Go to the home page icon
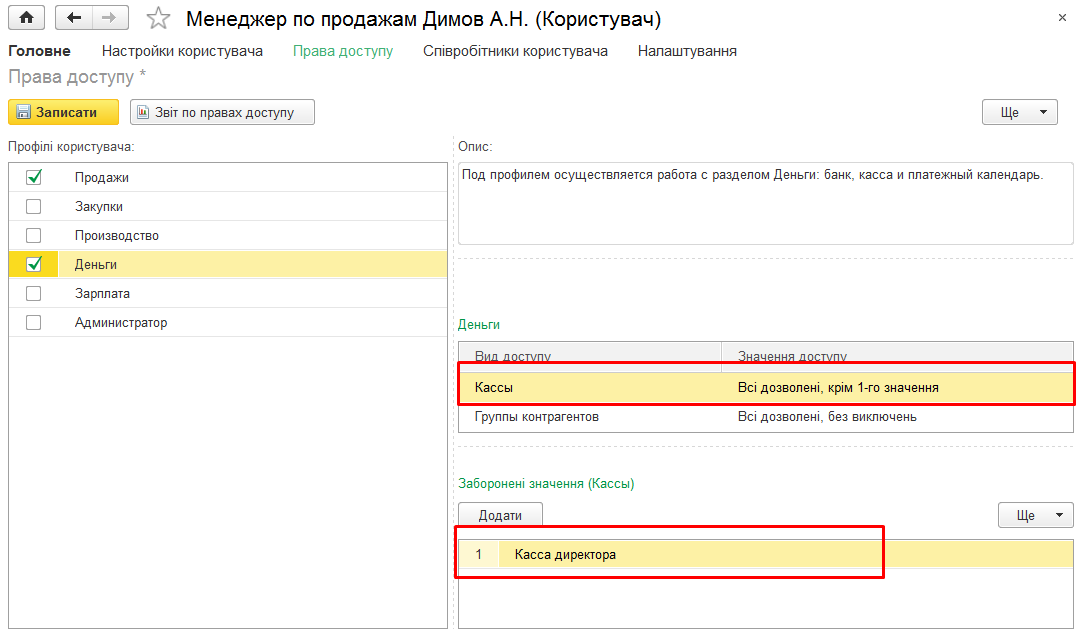 click(26, 18)
